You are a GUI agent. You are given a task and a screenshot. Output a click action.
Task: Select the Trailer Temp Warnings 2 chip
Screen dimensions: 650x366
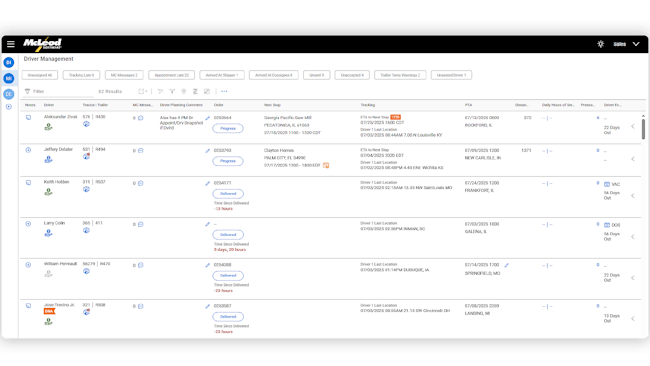400,75
